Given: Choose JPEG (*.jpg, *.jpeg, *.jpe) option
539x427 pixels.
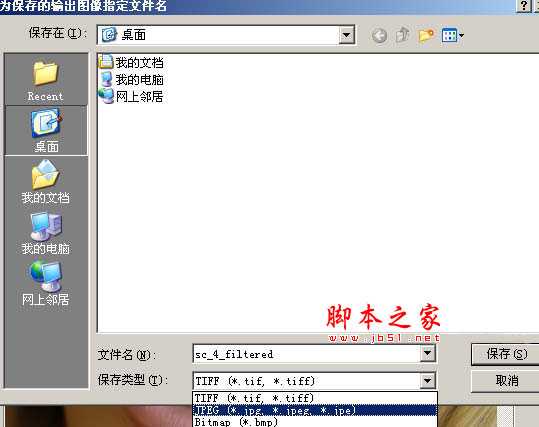Looking at the screenshot, I should point(315,410).
